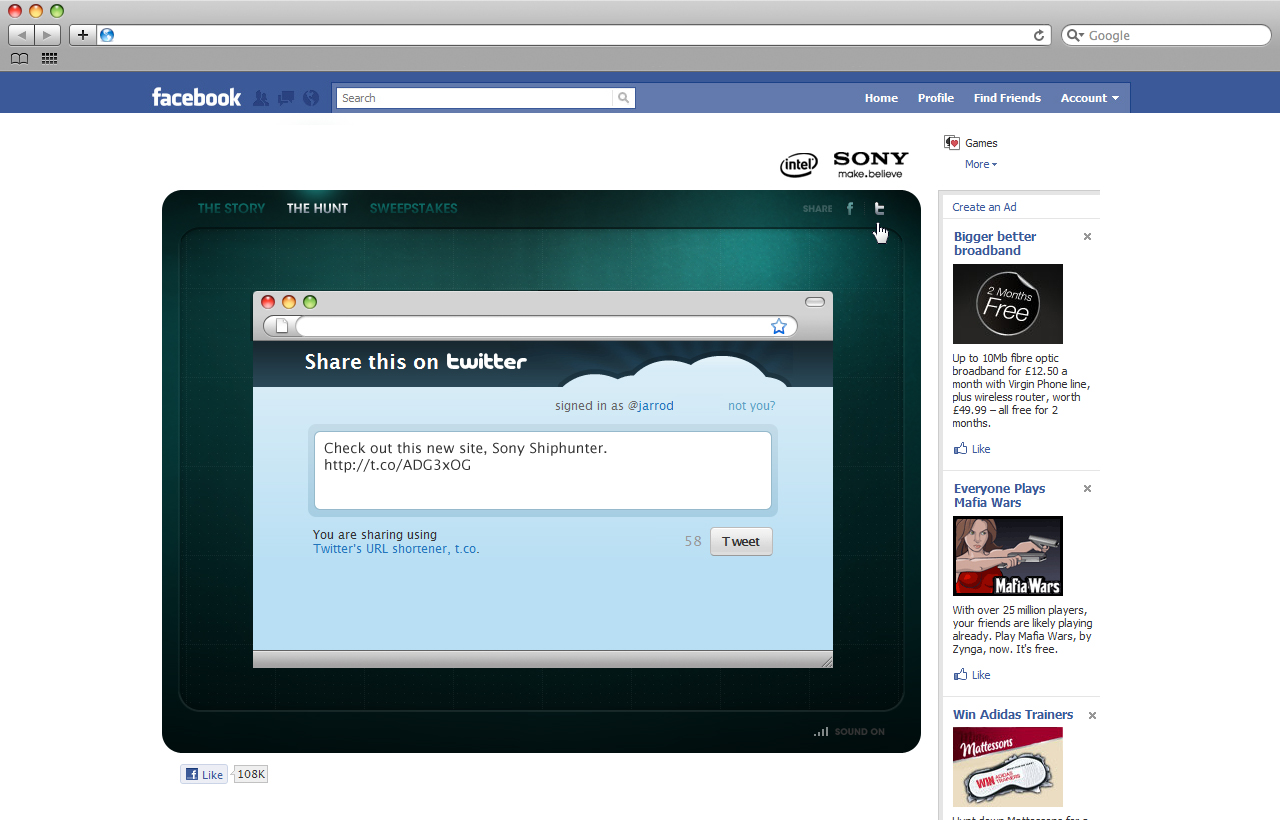Click the Games cards icon in the sidebar
This screenshot has width=1280, height=820.
pyautogui.click(x=952, y=143)
